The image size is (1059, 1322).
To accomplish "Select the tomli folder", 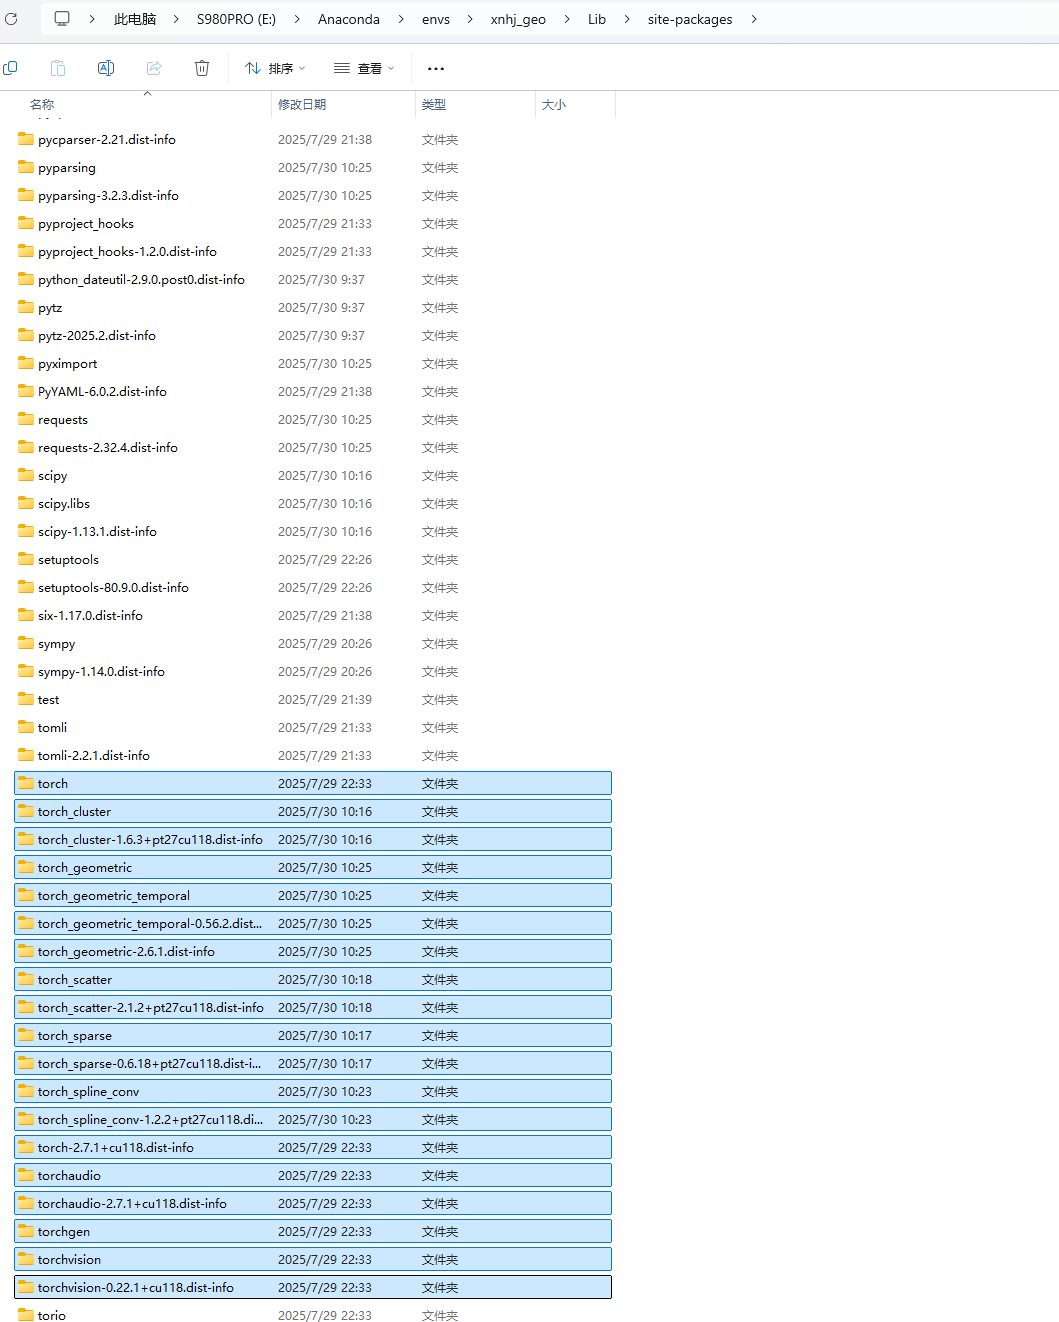I will point(313,728).
